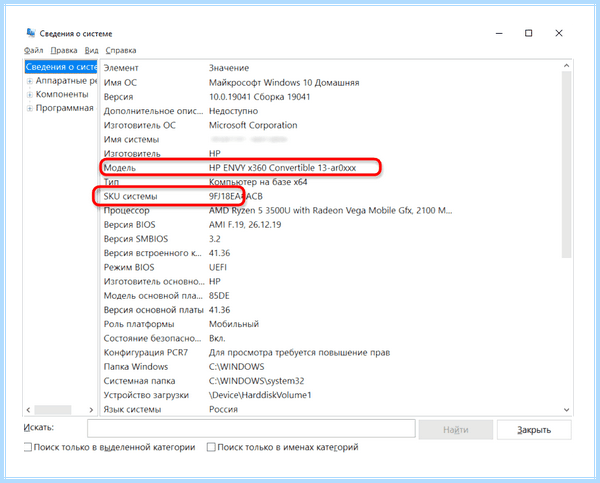Select the Модель row
Image resolution: width=600 pixels, height=483 pixels.
331,168
